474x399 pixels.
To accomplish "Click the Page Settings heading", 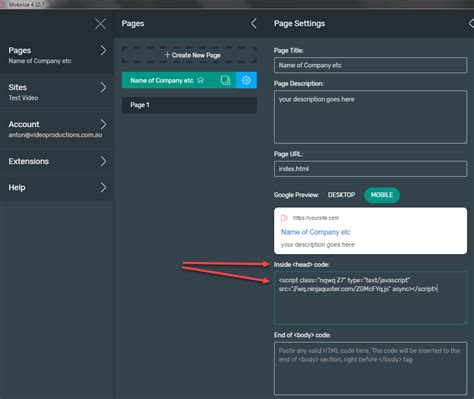I will [299, 24].
